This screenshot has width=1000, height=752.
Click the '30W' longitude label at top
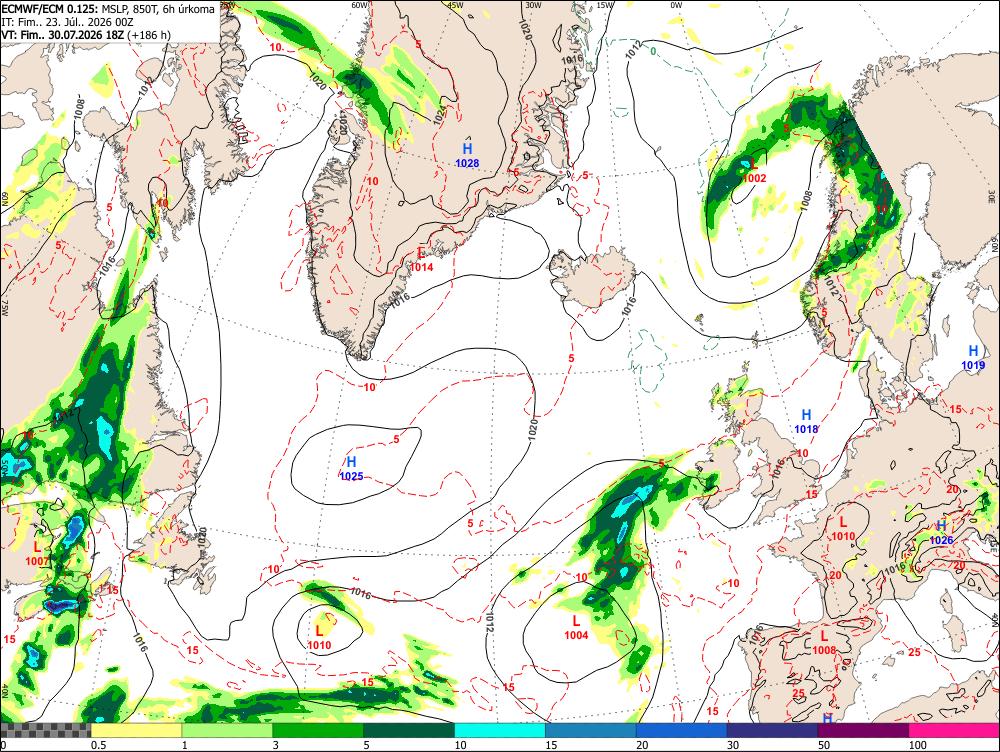(x=533, y=5)
